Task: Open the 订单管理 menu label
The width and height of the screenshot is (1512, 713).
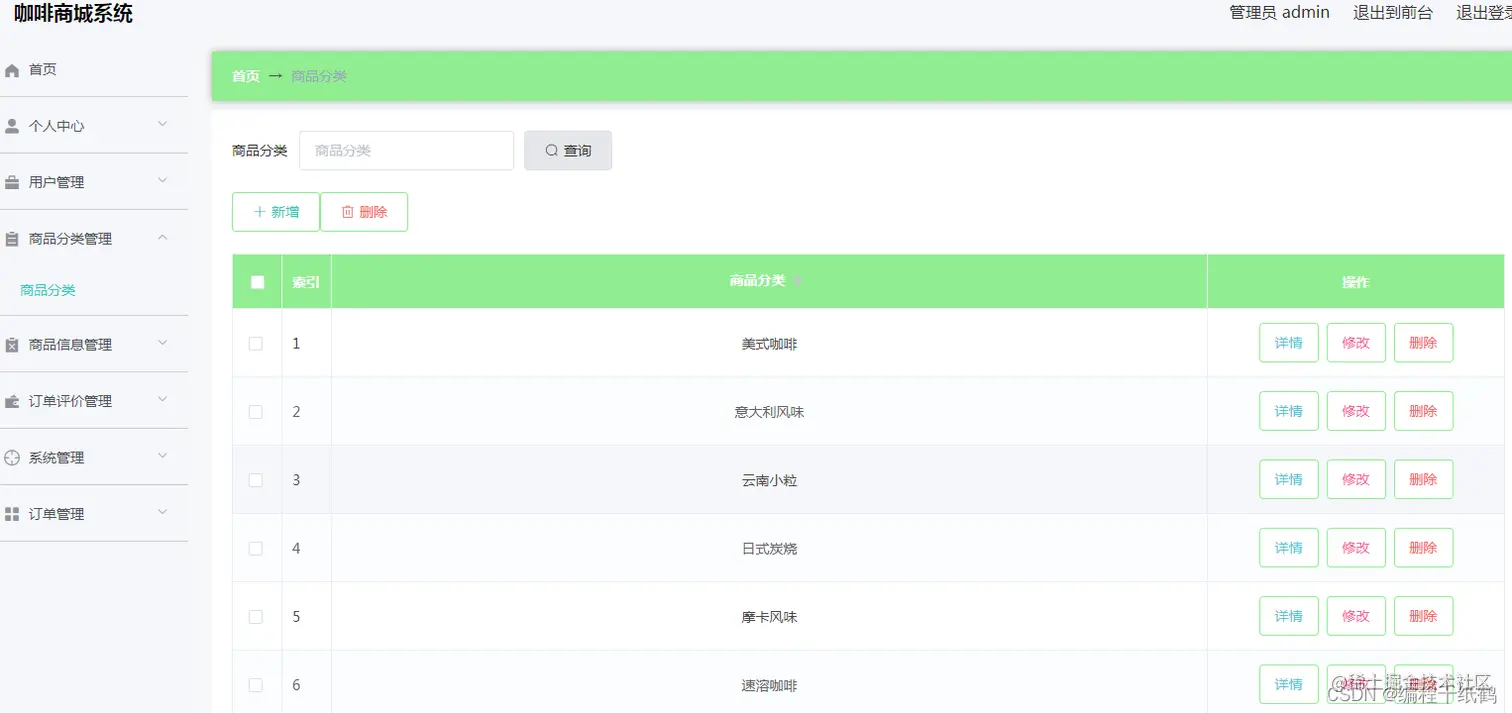Action: pos(56,514)
